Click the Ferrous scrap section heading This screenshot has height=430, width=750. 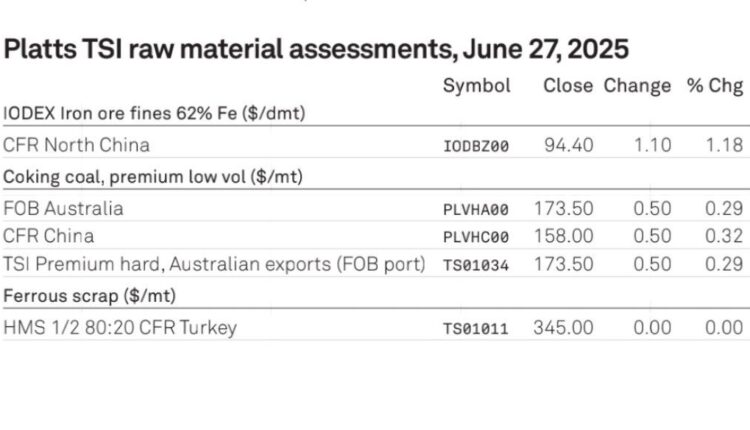point(89,296)
